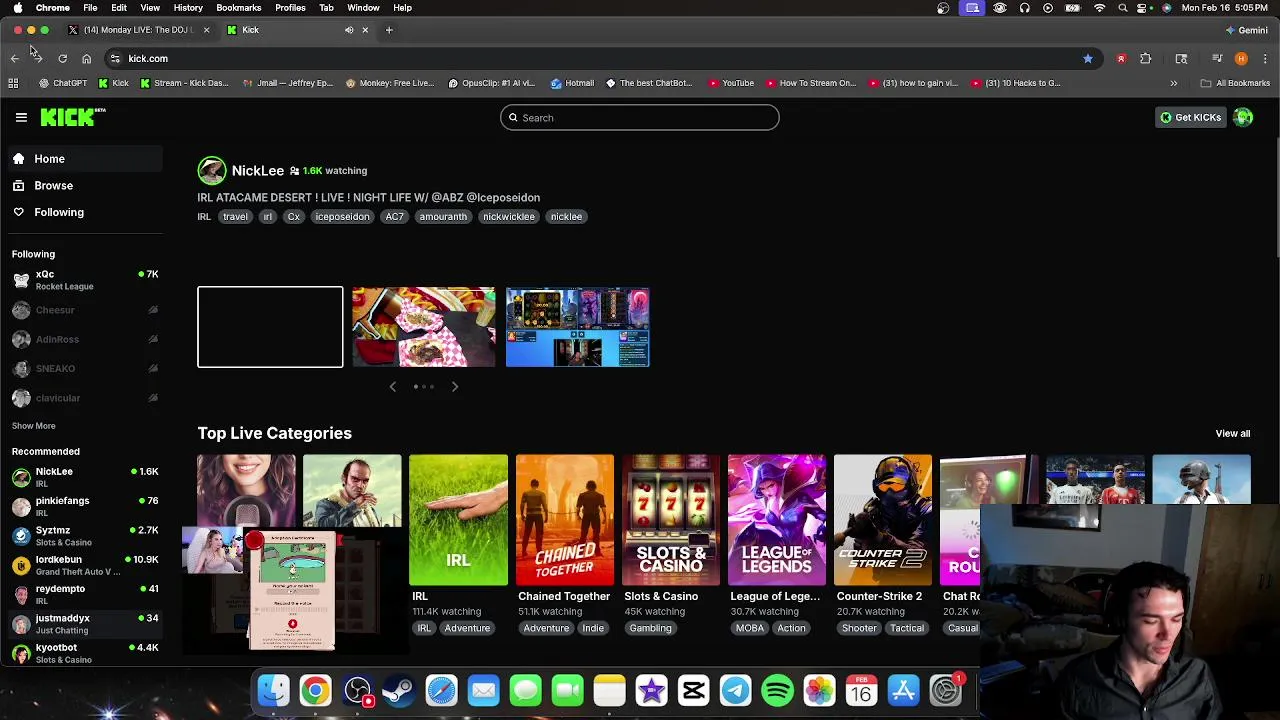Open Cheesur channel in Following list
The image size is (1280, 720).
[83, 310]
